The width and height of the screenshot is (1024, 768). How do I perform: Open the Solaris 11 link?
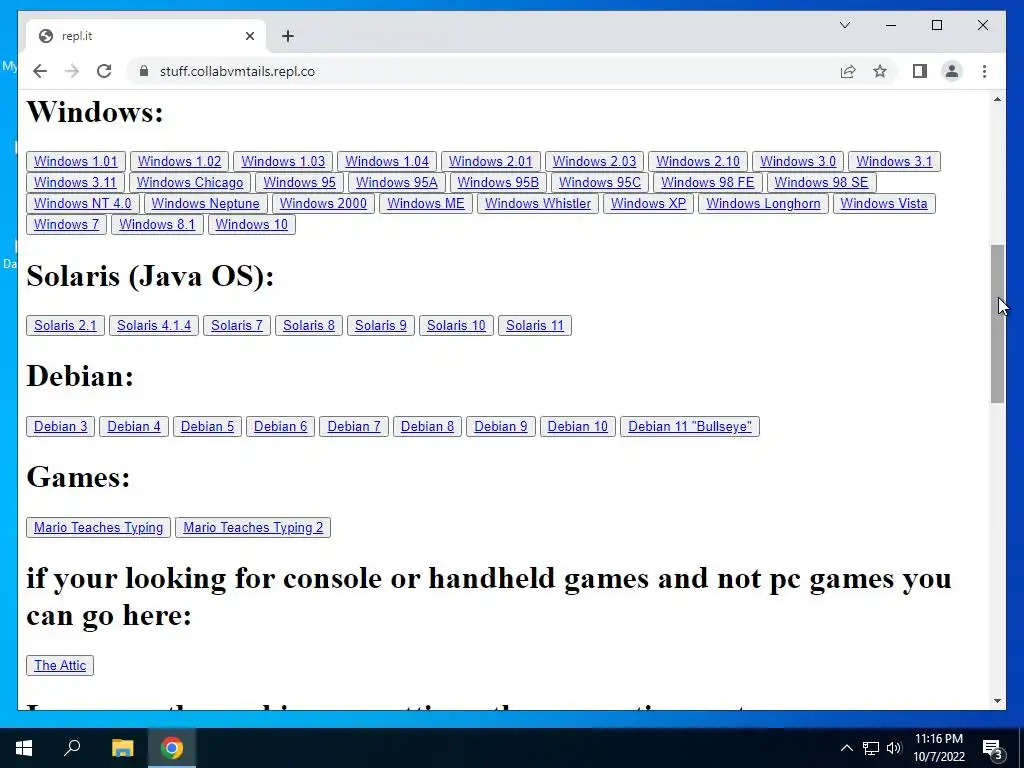coord(535,325)
